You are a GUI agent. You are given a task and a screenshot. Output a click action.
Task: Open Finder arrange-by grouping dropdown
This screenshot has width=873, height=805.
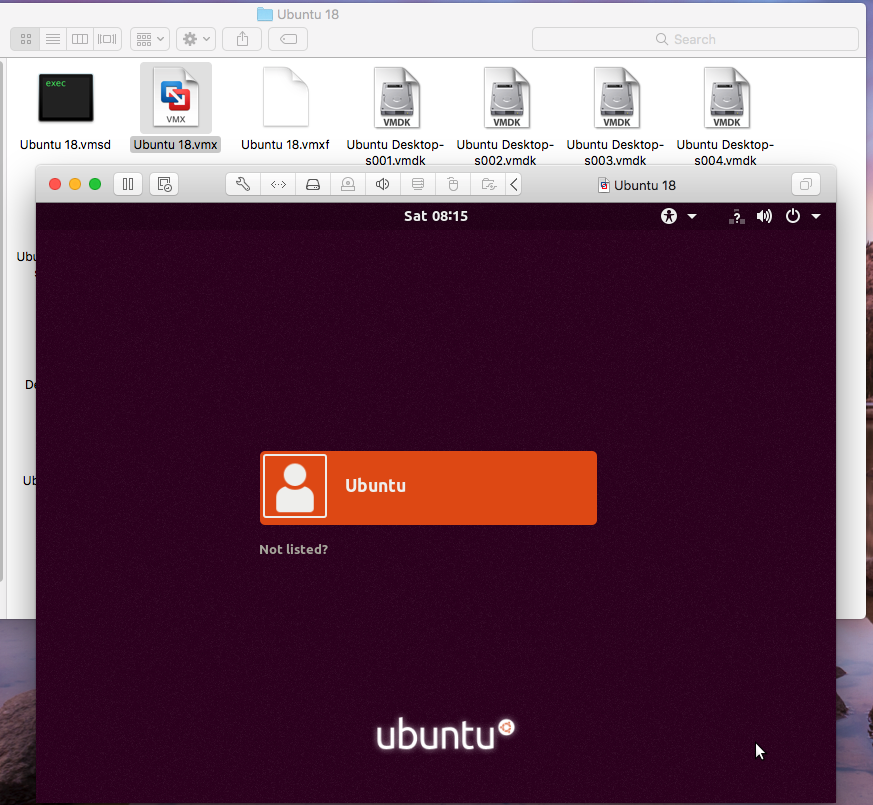pyautogui.click(x=150, y=39)
